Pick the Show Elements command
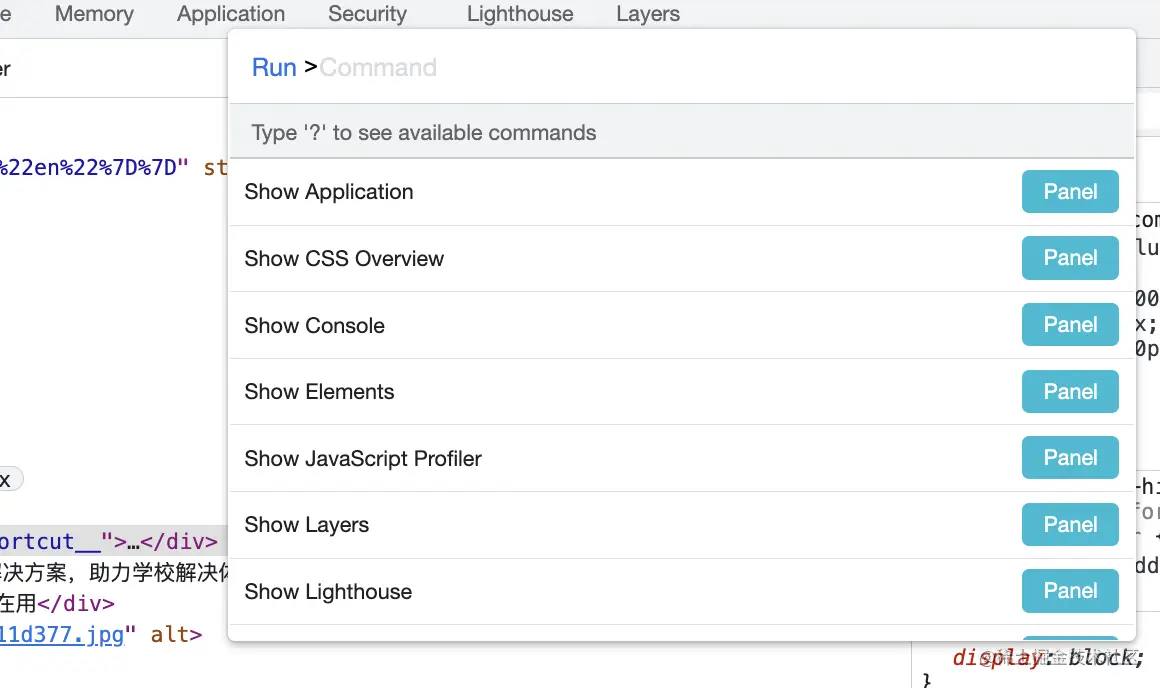Image resolution: width=1160 pixels, height=688 pixels. coord(320,392)
